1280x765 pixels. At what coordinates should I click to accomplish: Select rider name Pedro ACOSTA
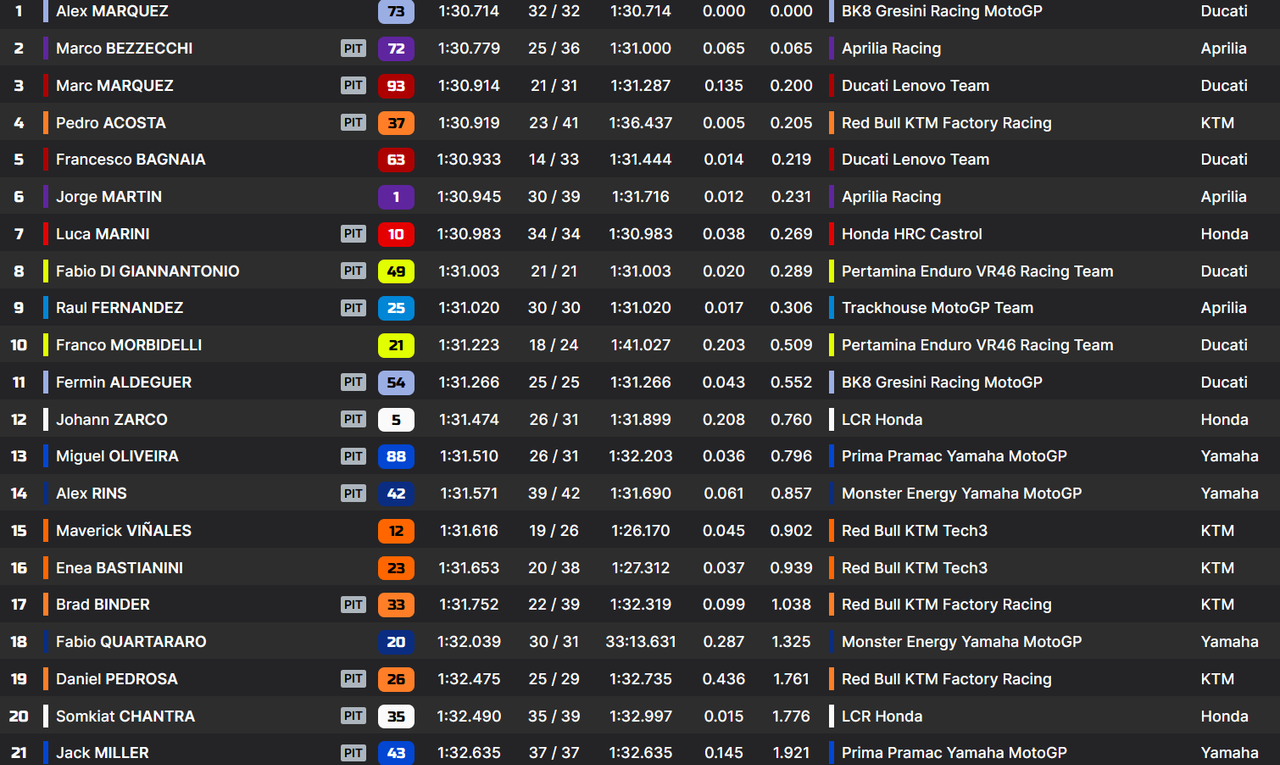(111, 123)
